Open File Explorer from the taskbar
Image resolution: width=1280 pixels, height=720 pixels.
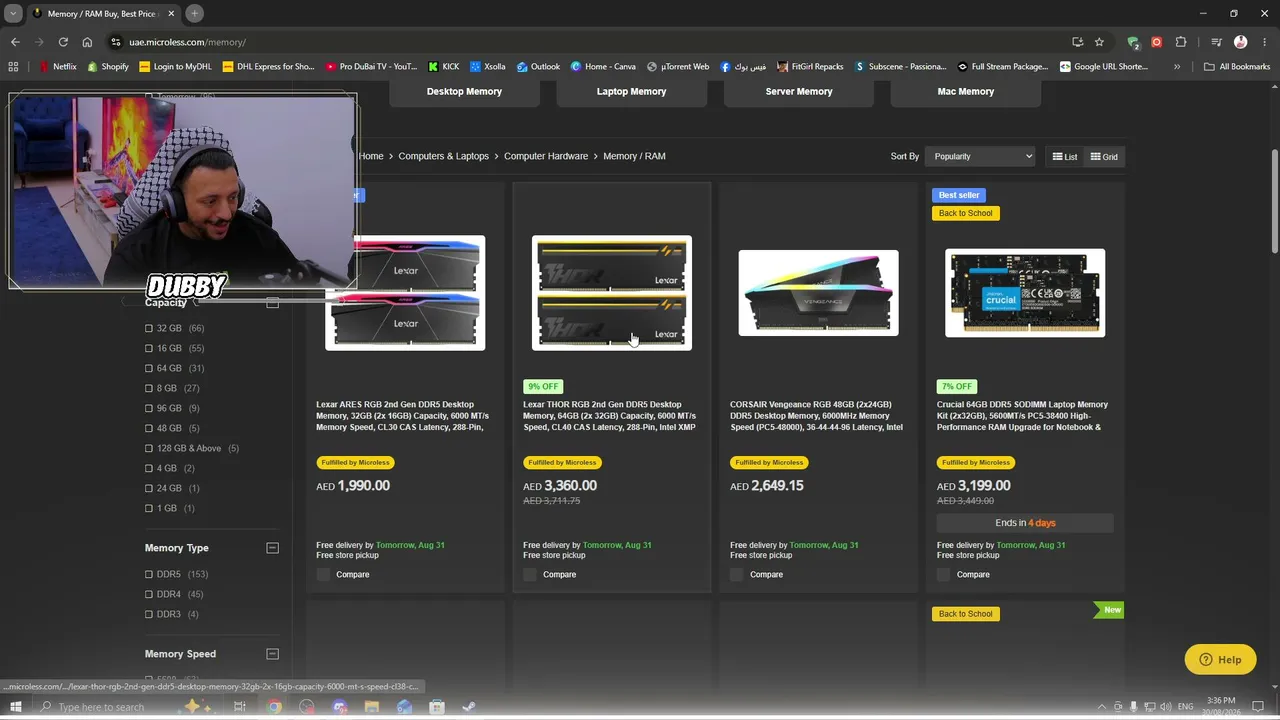pos(372,707)
